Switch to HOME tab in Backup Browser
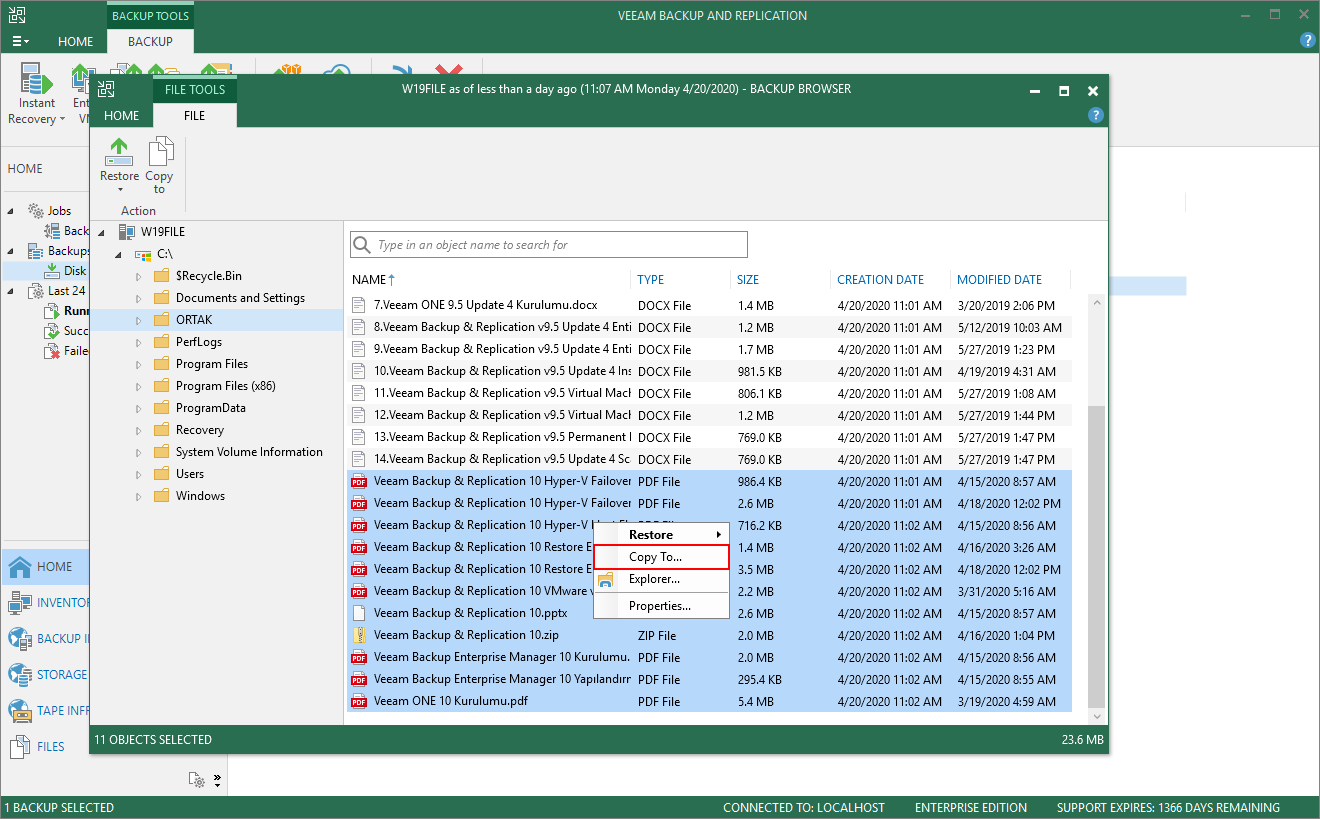 (122, 115)
